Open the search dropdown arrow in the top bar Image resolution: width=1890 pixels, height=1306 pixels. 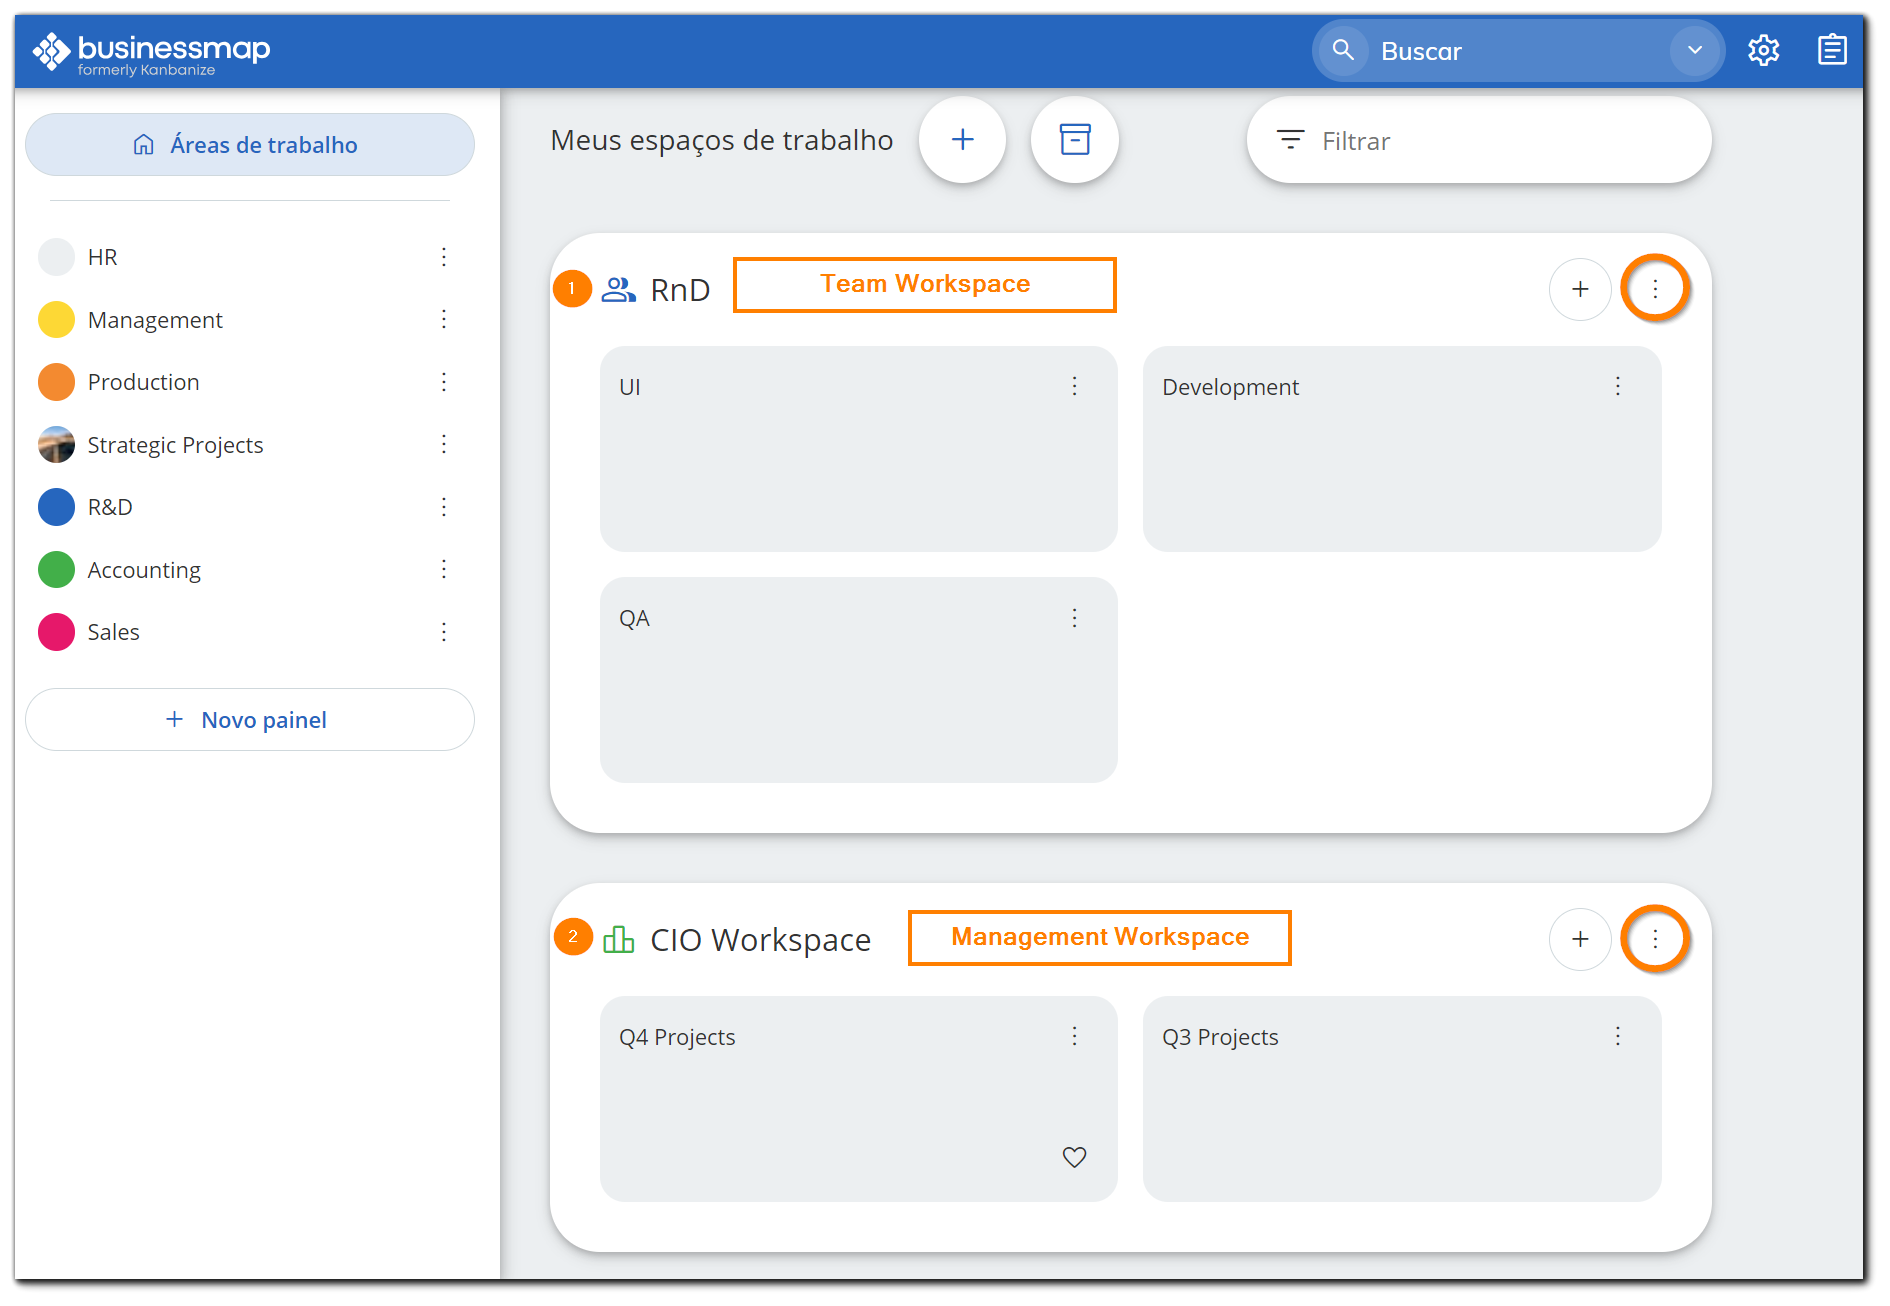[1694, 50]
